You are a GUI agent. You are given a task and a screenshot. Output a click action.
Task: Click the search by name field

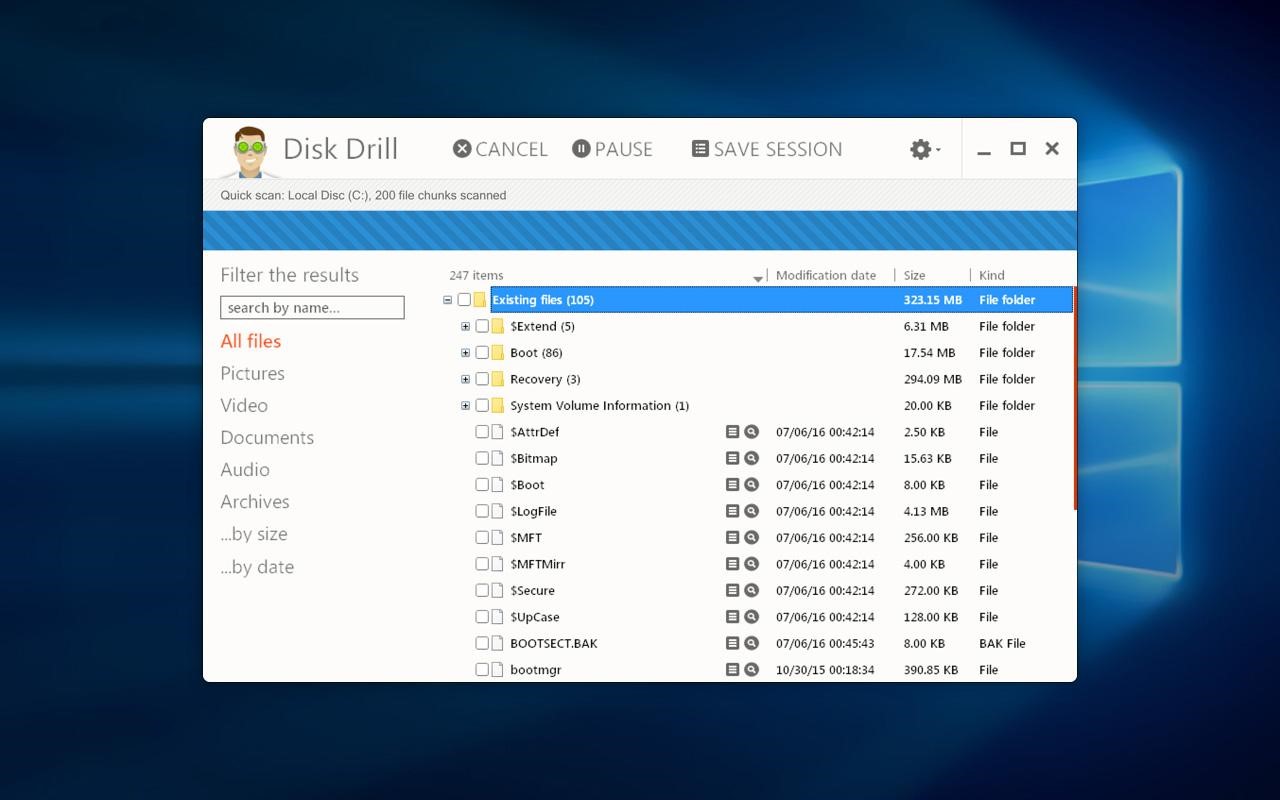[x=312, y=308]
